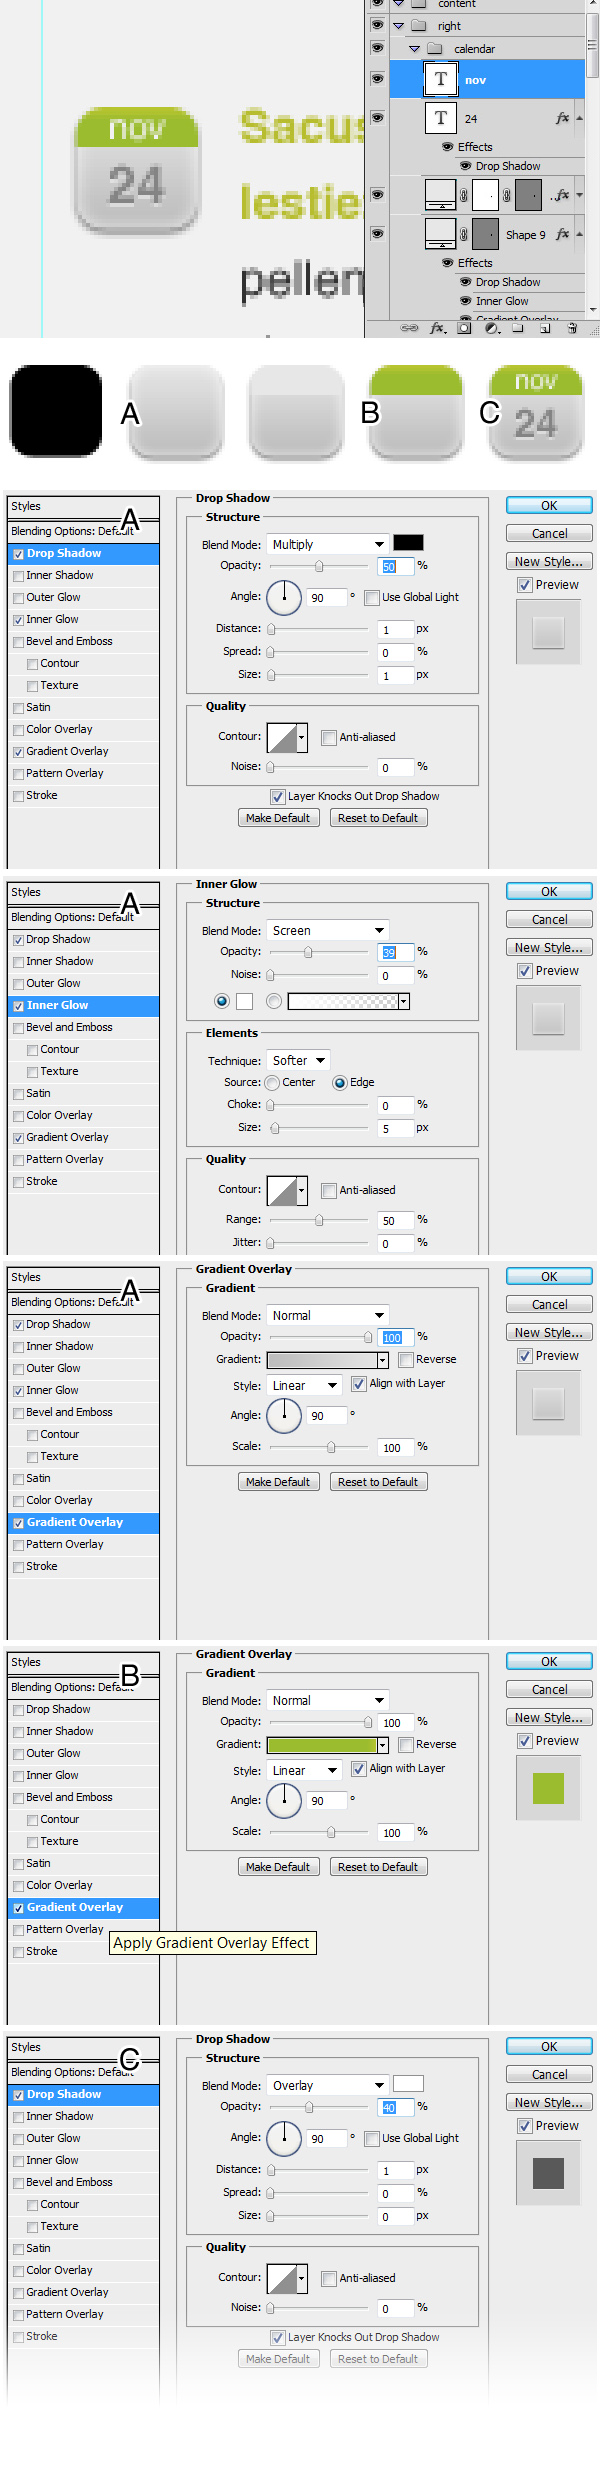Click the angle dial in the Multiply Drop Shadow dialog
The image size is (600, 2466).
(284, 597)
